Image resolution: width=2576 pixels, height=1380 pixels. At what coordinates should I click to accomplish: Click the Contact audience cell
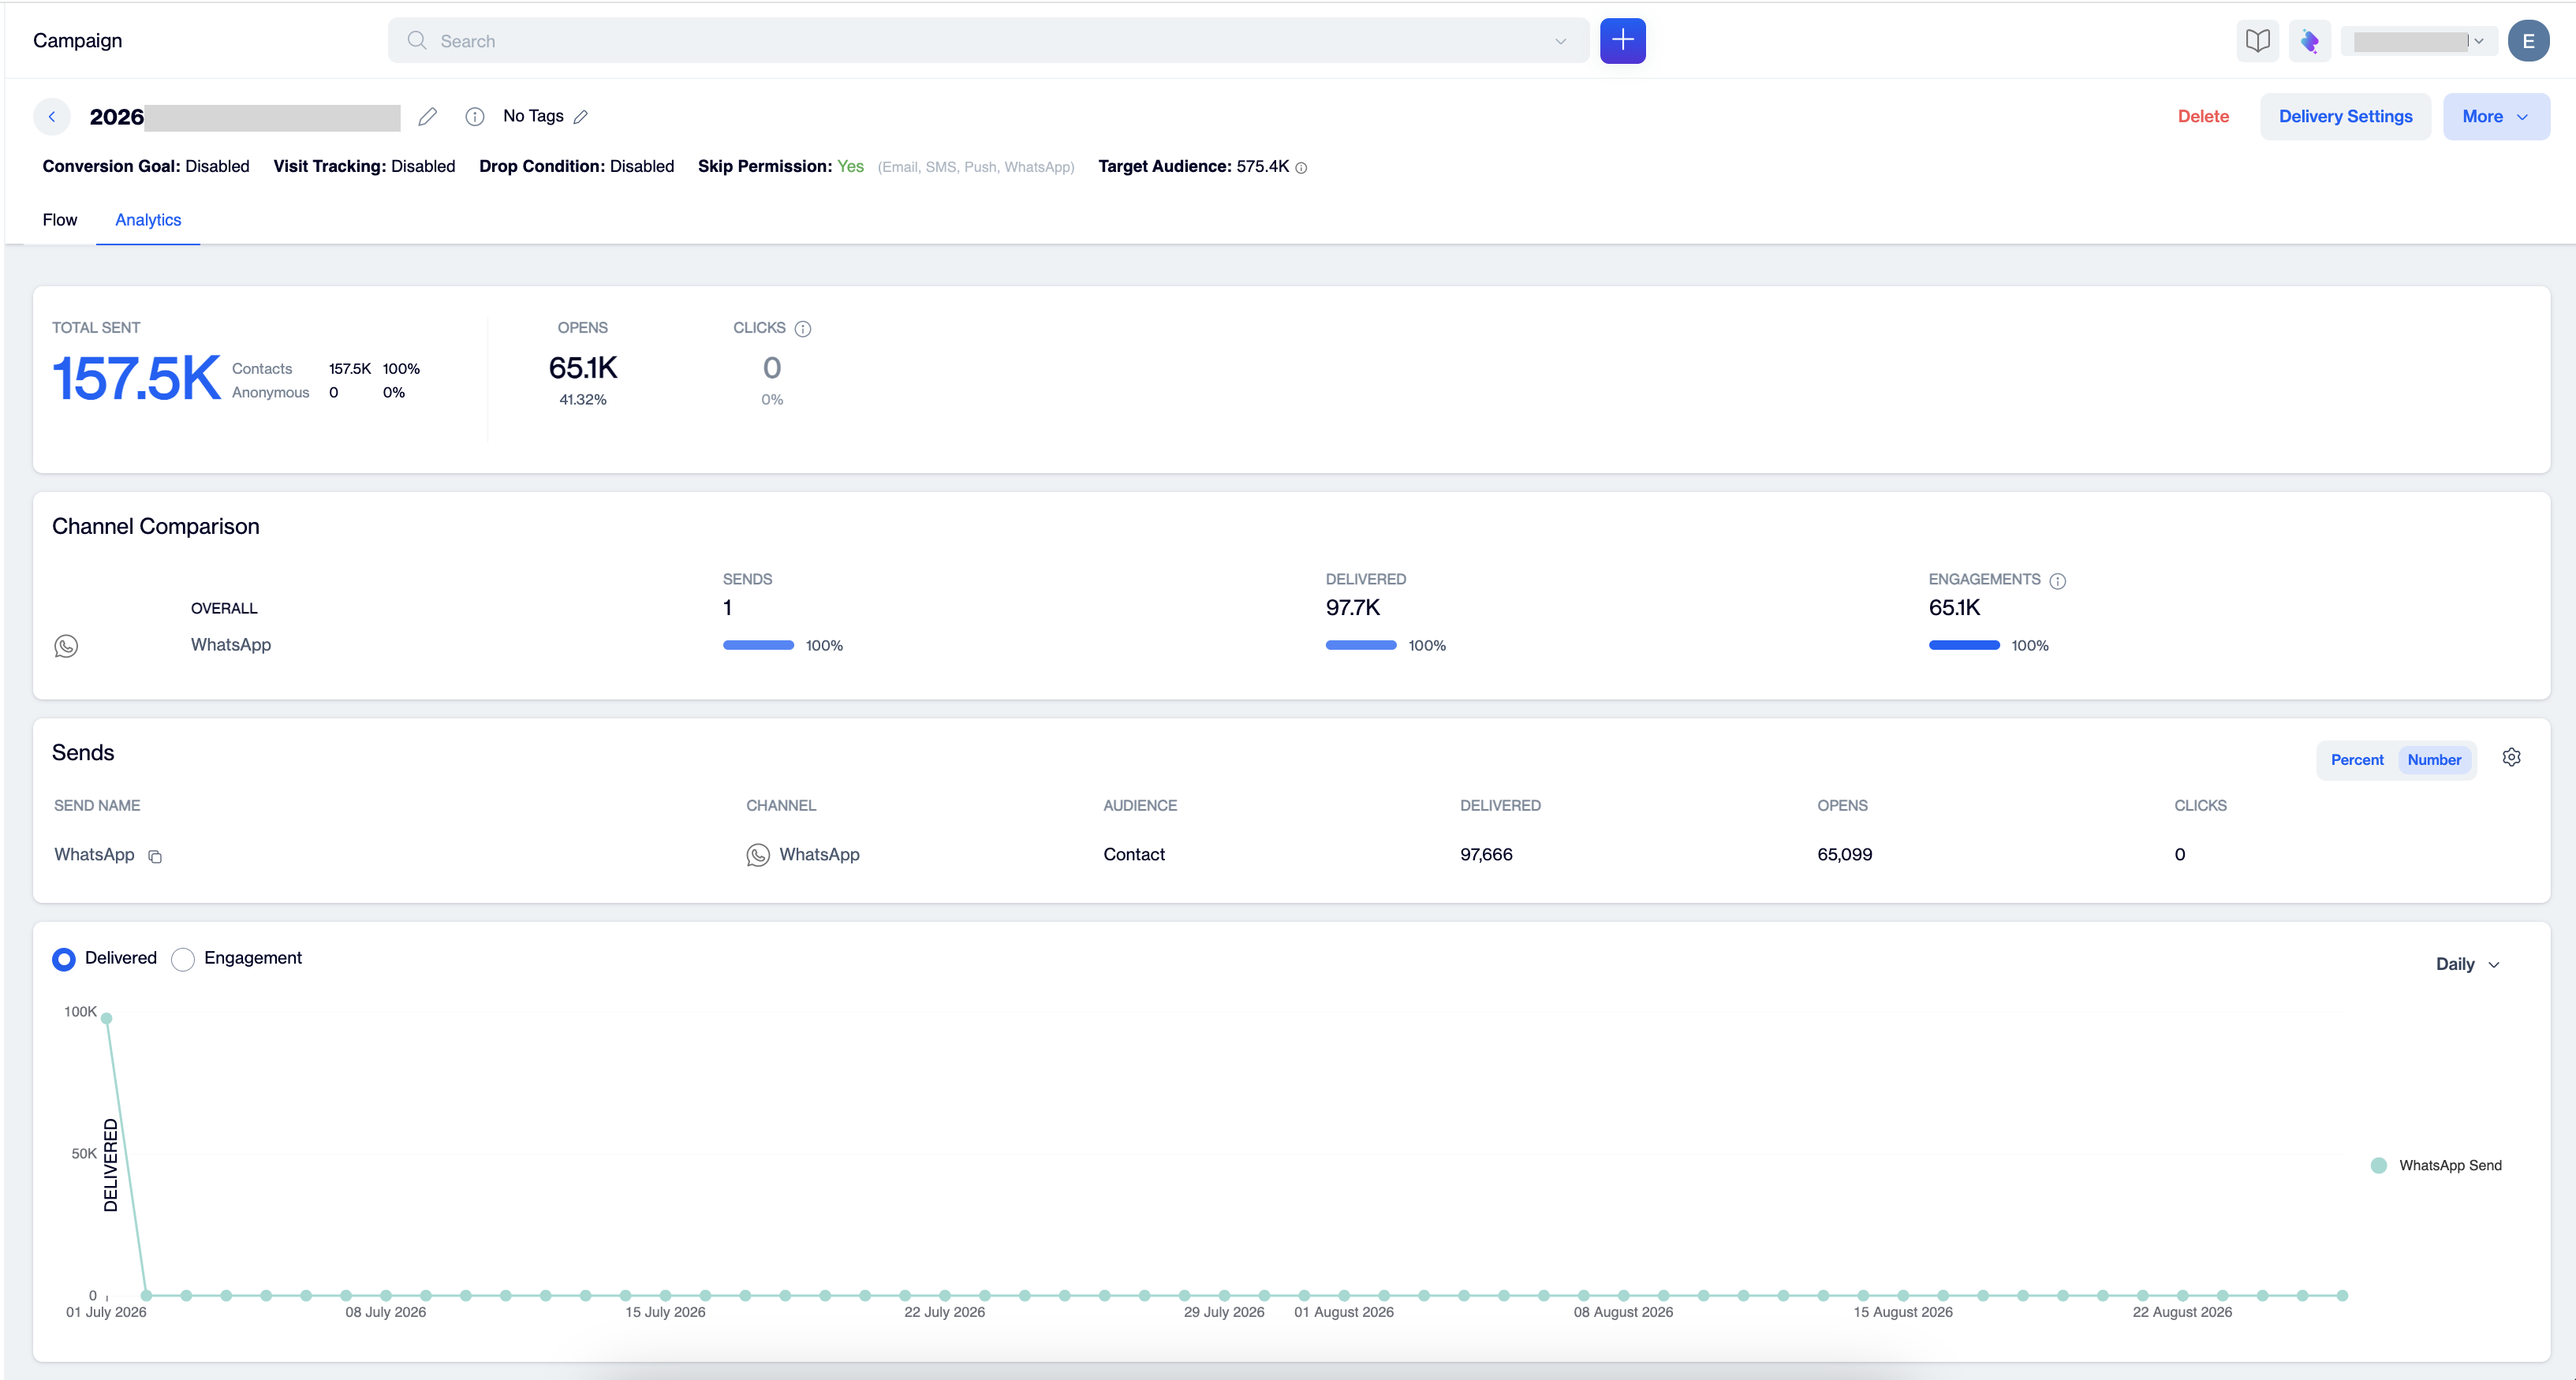[x=1134, y=855]
